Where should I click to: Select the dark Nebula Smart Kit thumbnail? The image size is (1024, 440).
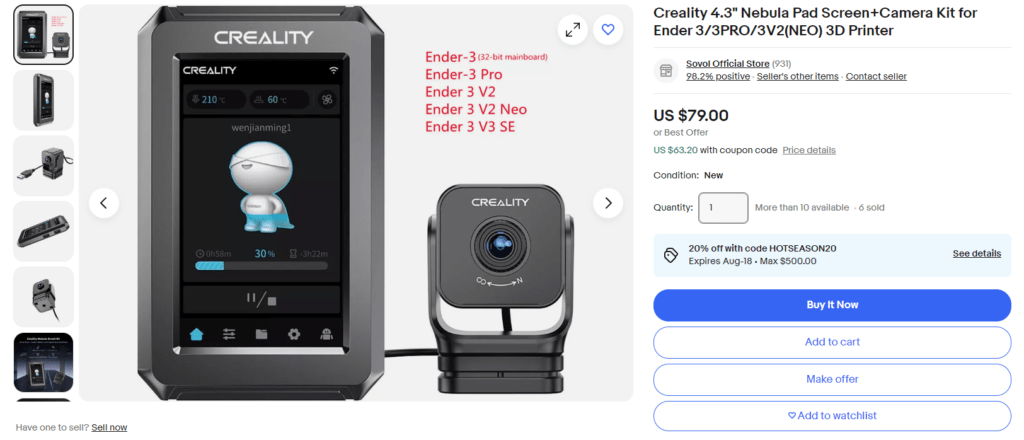click(44, 362)
